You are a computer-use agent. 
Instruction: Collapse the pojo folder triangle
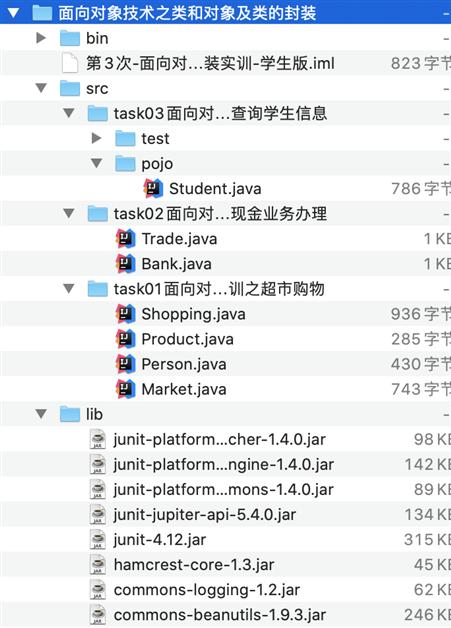point(97,163)
